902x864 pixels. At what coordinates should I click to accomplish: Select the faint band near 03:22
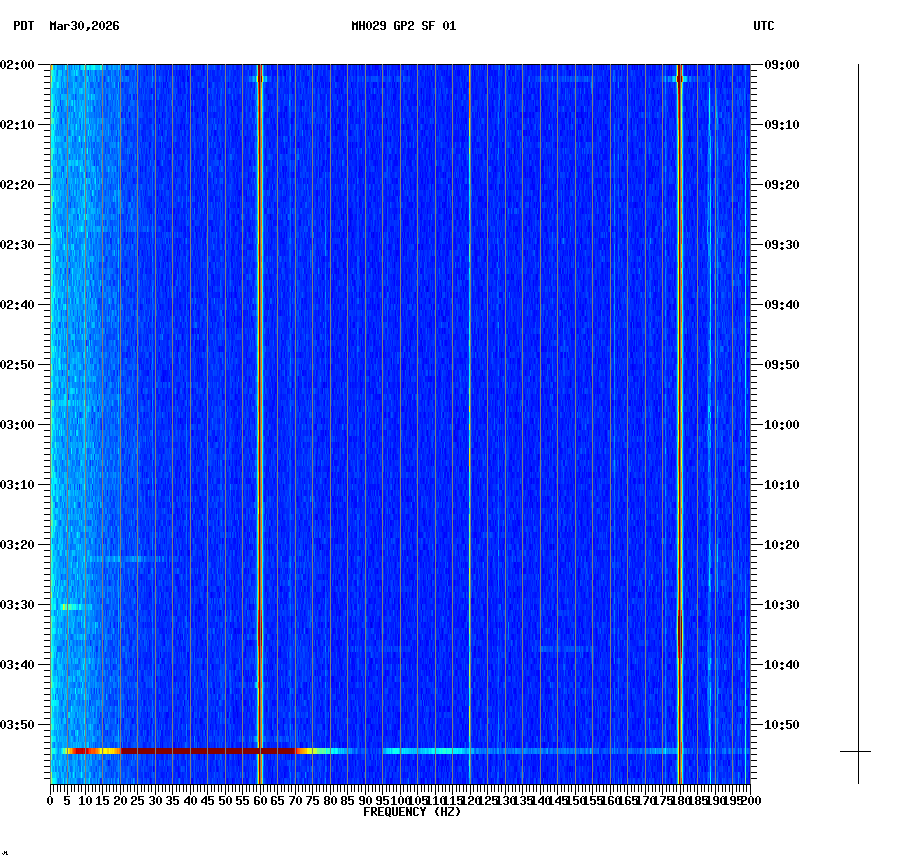tap(120, 559)
